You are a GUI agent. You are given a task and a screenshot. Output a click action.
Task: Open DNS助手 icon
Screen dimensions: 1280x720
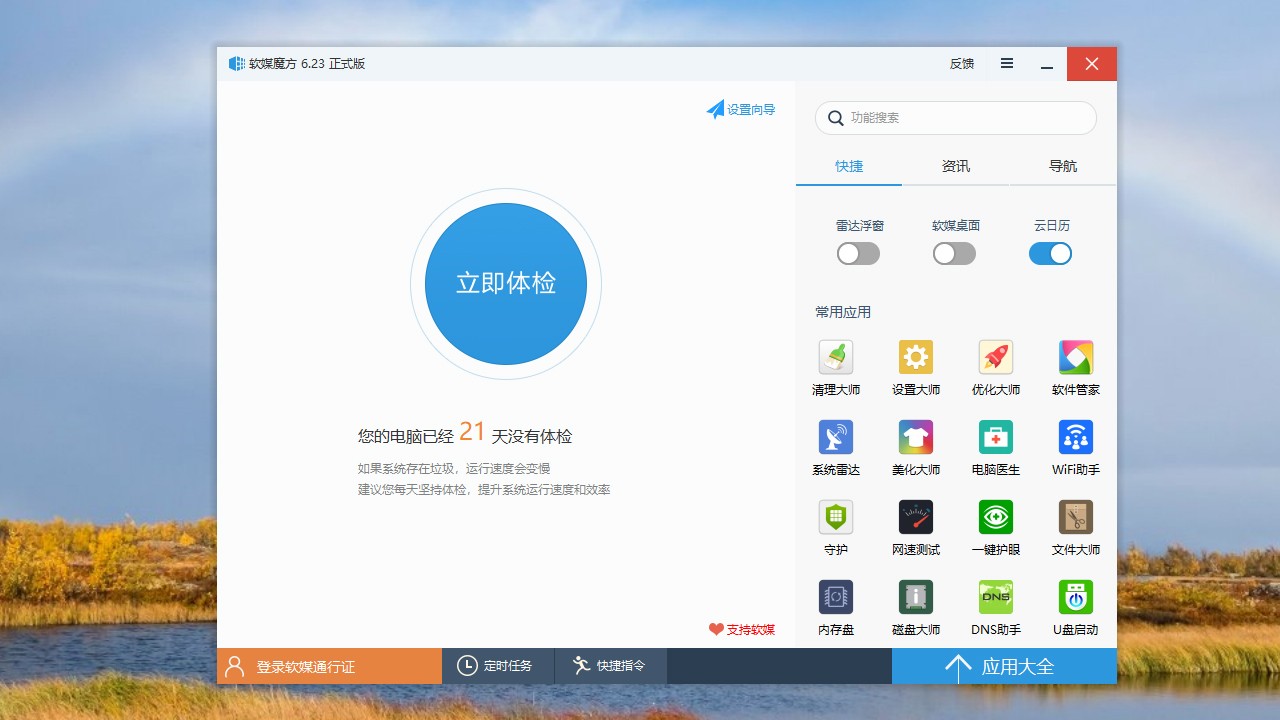[x=996, y=597]
